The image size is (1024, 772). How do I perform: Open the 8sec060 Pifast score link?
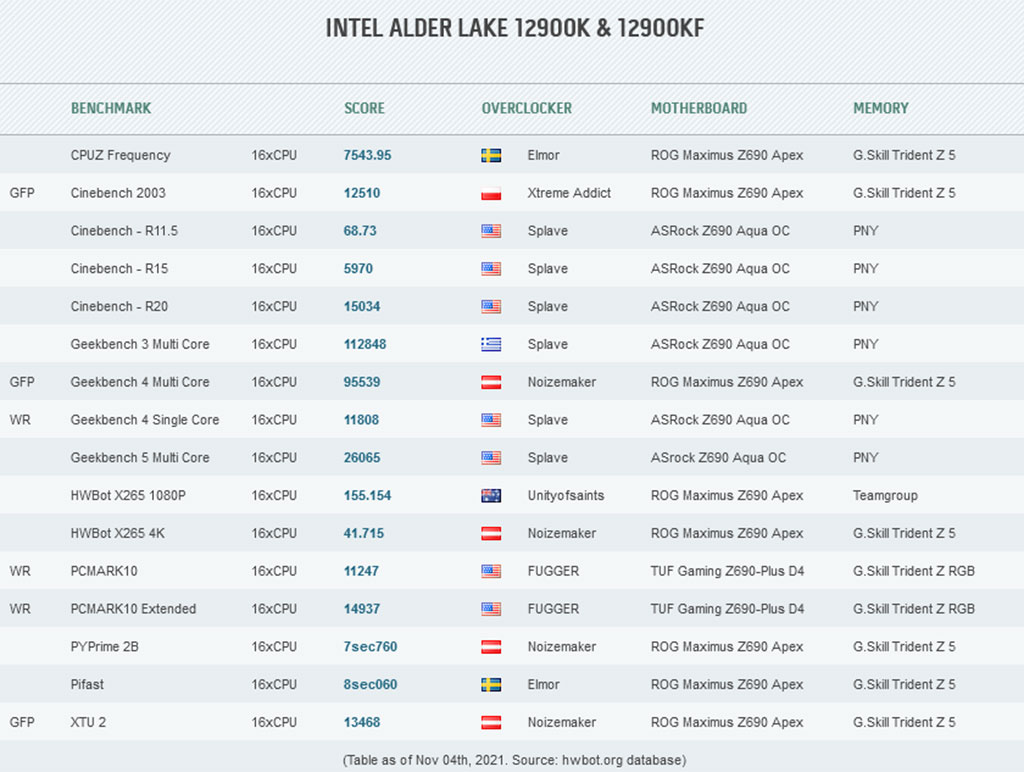coord(370,684)
